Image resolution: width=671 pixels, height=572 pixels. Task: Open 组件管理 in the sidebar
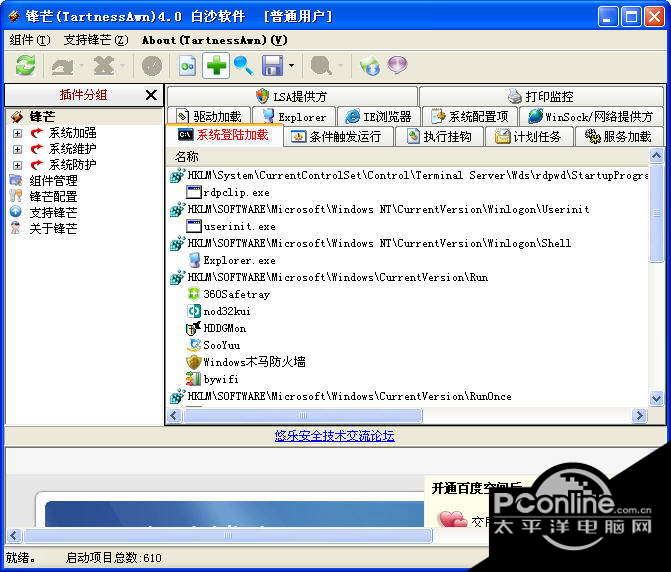[x=53, y=181]
